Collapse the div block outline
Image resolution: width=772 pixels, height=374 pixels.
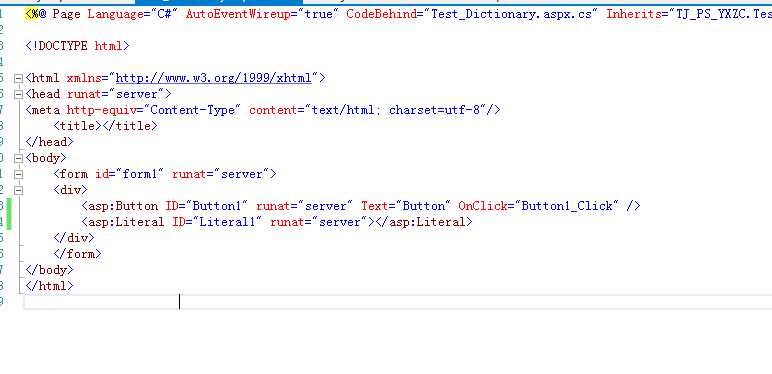[x=18, y=190]
